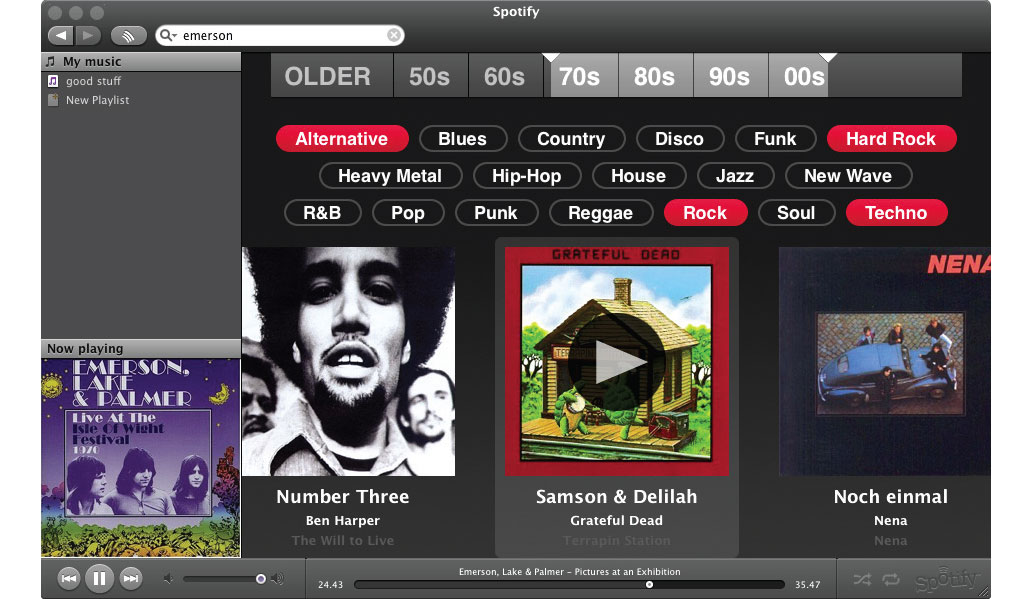This screenshot has width=1027, height=599.
Task: Click the music note icon beside My music
Action: (x=50, y=62)
